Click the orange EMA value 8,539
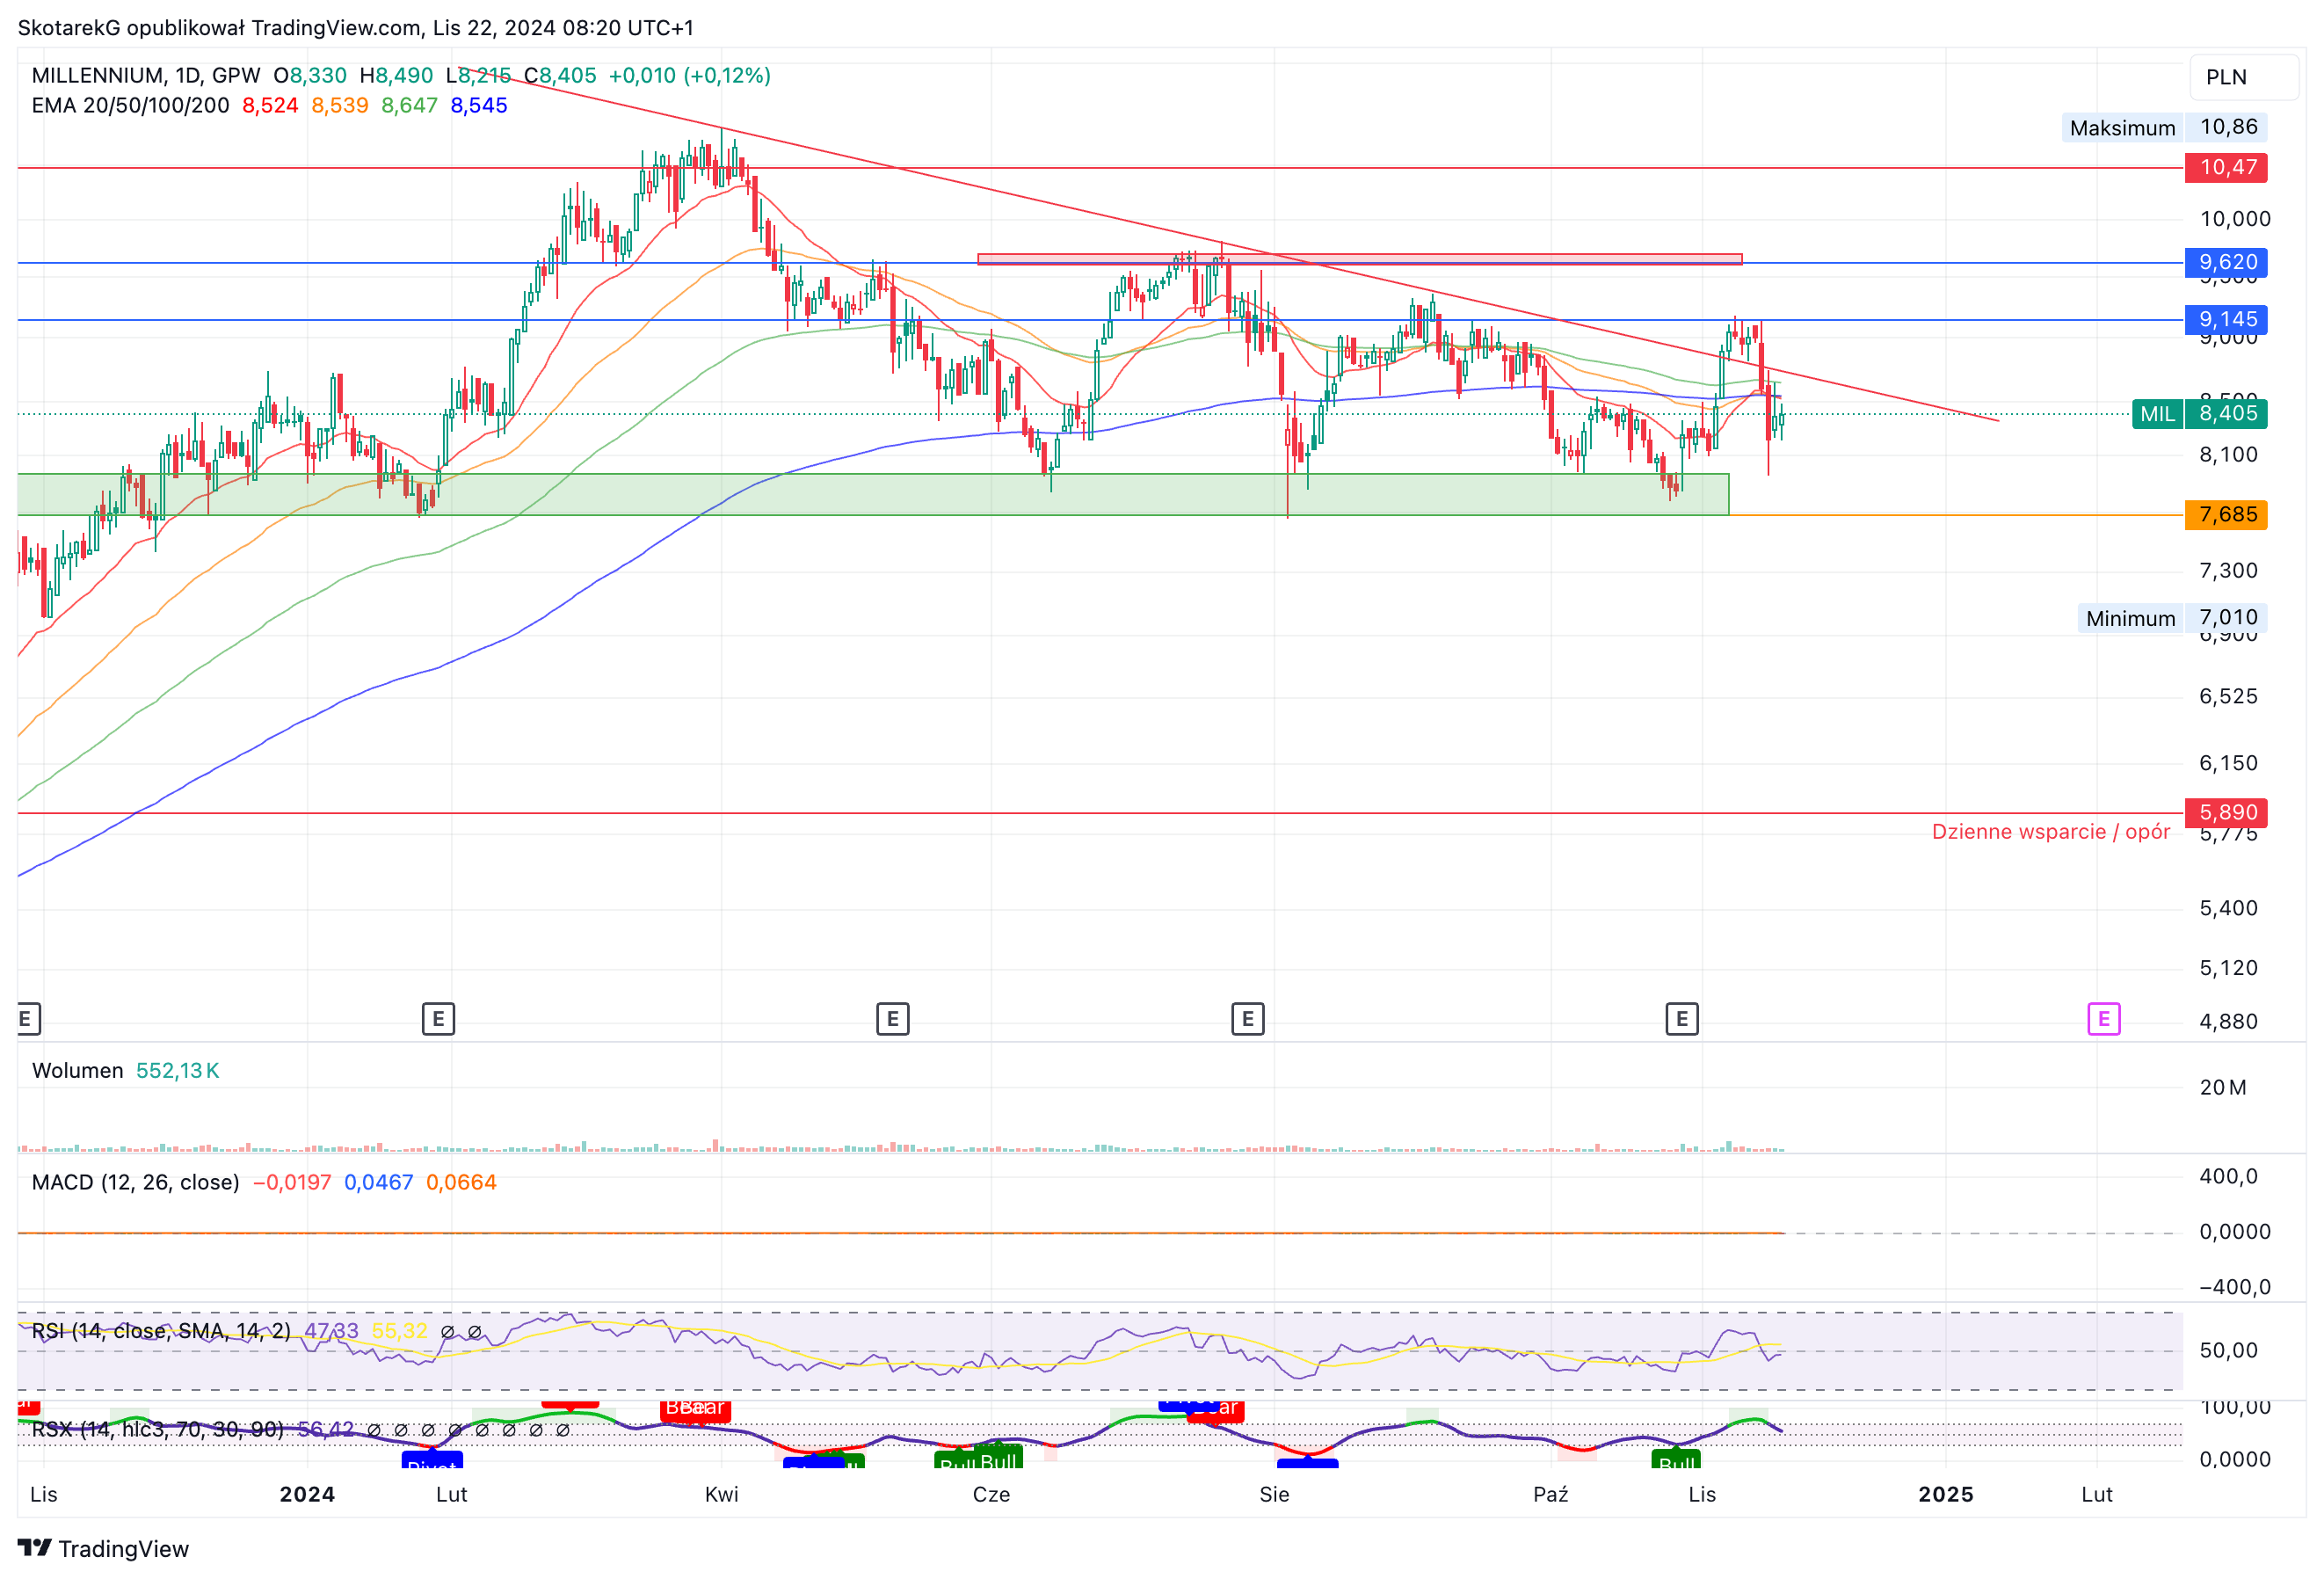2324x1579 pixels. [340, 106]
